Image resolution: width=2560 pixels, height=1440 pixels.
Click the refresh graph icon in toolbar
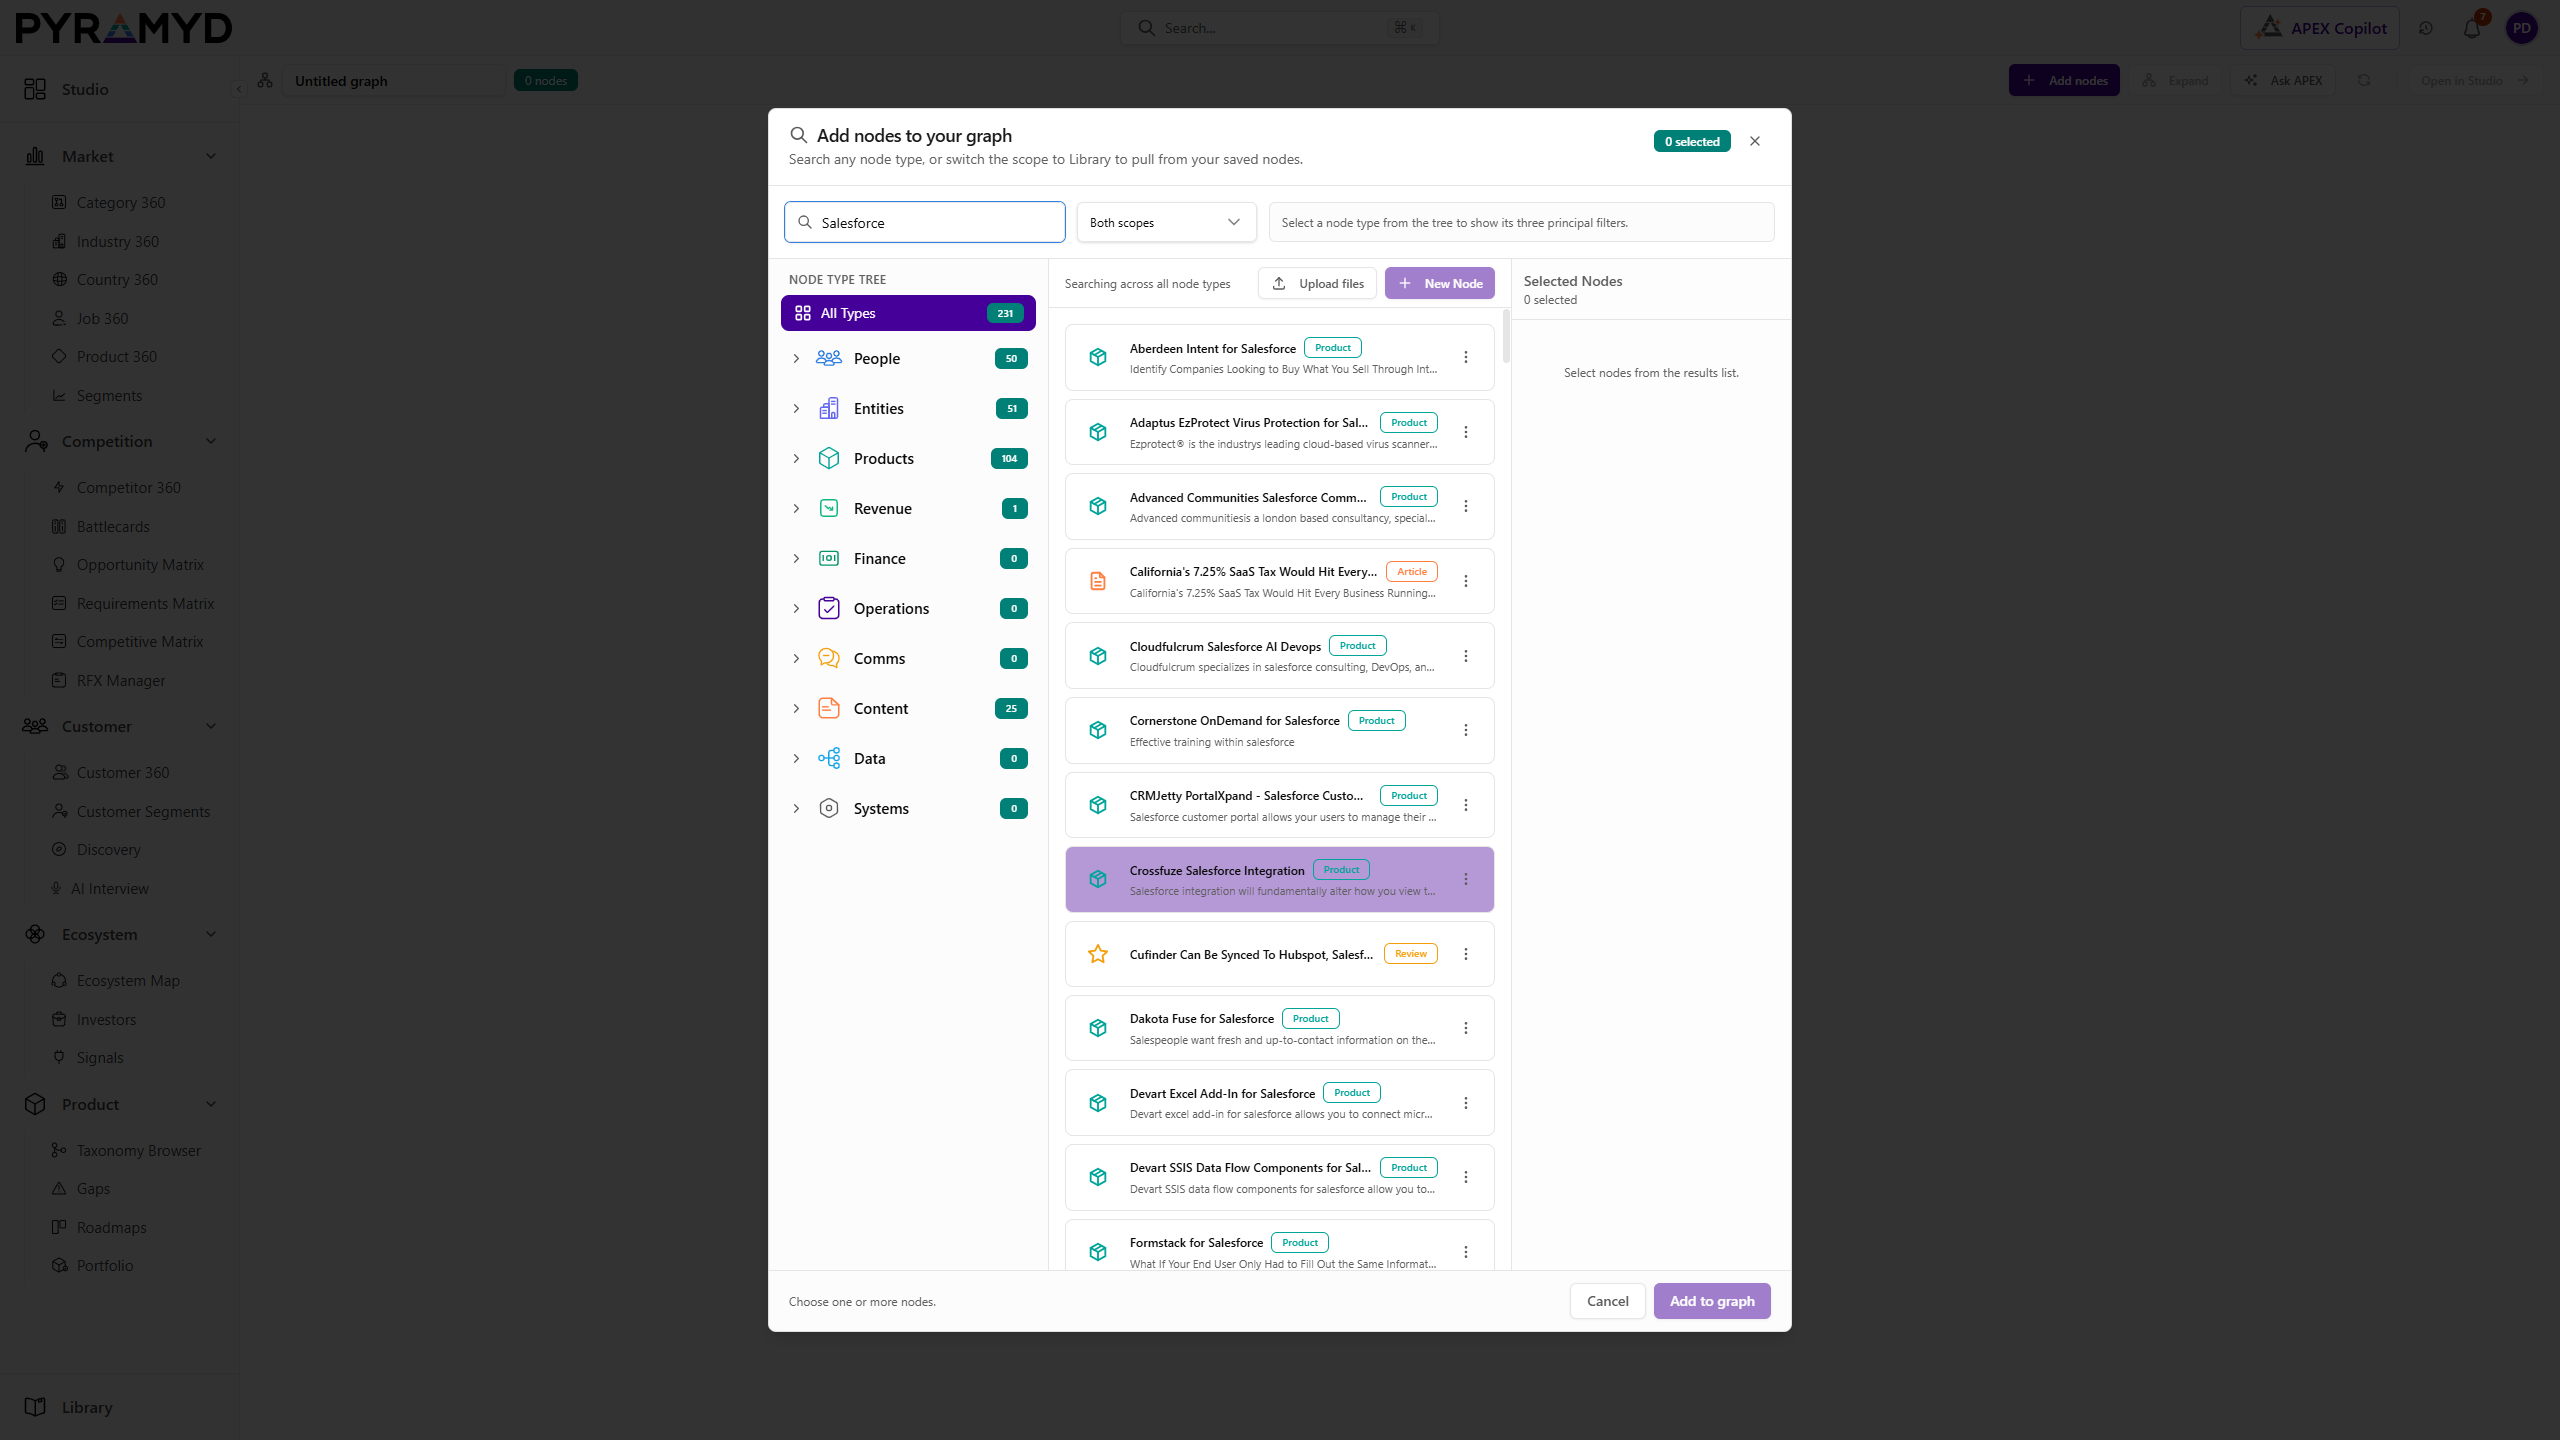point(2364,80)
